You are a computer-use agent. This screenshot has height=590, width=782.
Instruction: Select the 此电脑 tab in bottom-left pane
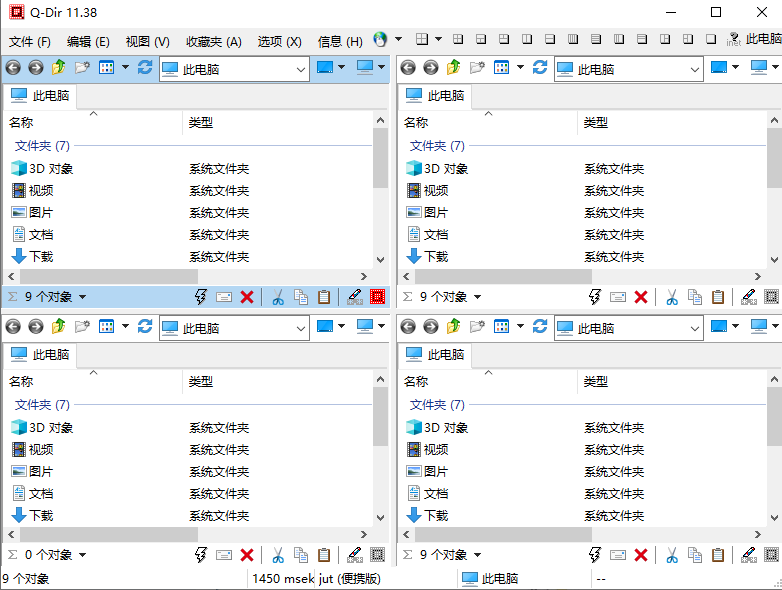pyautogui.click(x=40, y=355)
